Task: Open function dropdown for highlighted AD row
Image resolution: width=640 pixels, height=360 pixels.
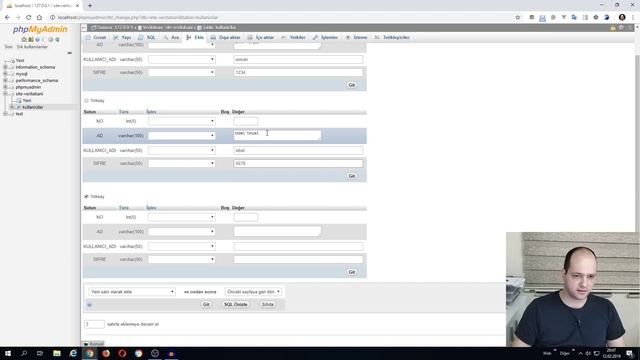Action: pos(182,136)
